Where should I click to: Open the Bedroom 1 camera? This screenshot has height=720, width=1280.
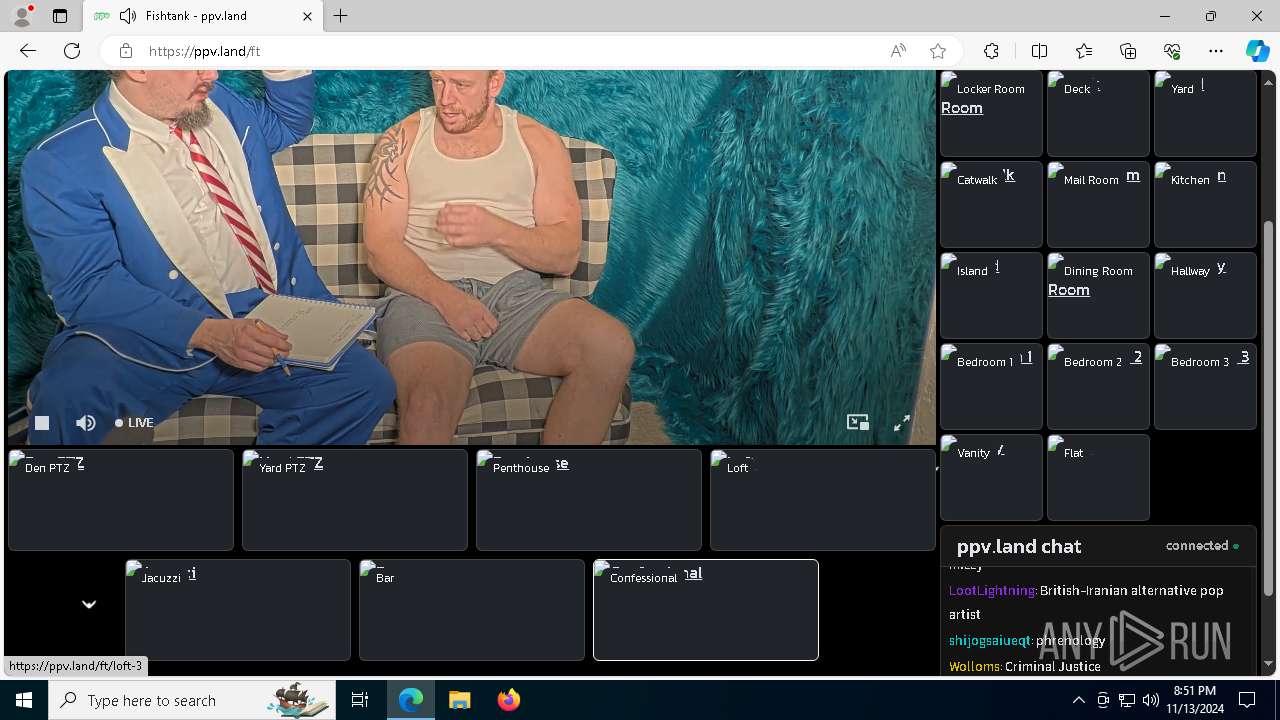point(991,386)
